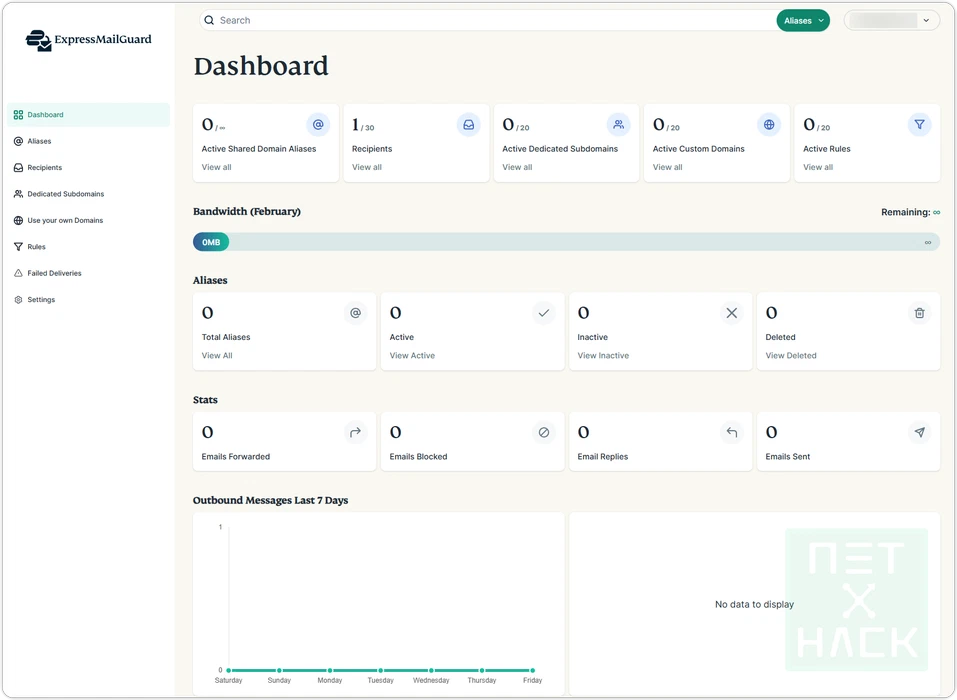Click View Deleted link under Deleted

tap(790, 355)
